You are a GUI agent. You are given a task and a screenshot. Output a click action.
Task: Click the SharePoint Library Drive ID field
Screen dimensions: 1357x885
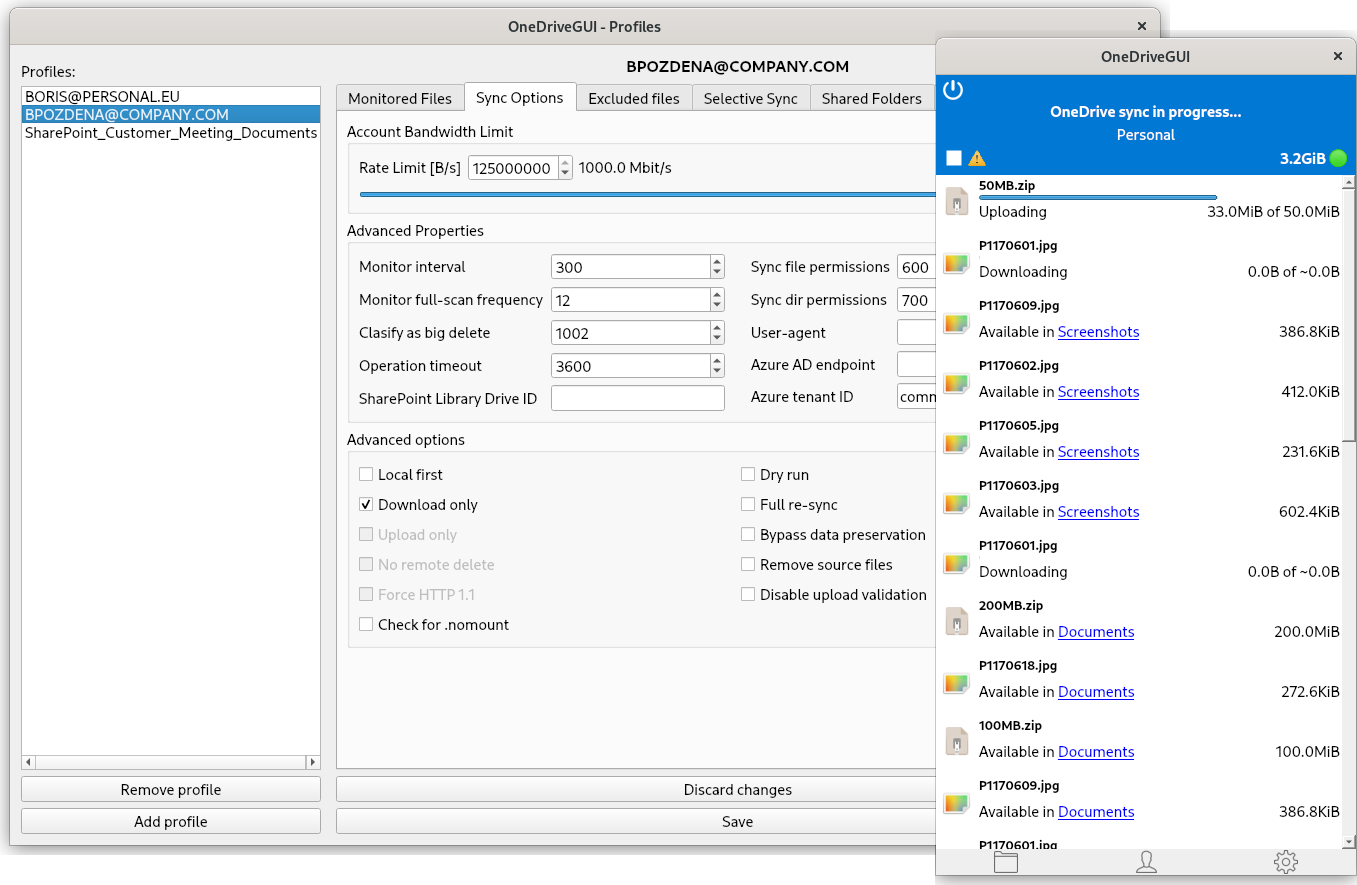[x=638, y=398]
